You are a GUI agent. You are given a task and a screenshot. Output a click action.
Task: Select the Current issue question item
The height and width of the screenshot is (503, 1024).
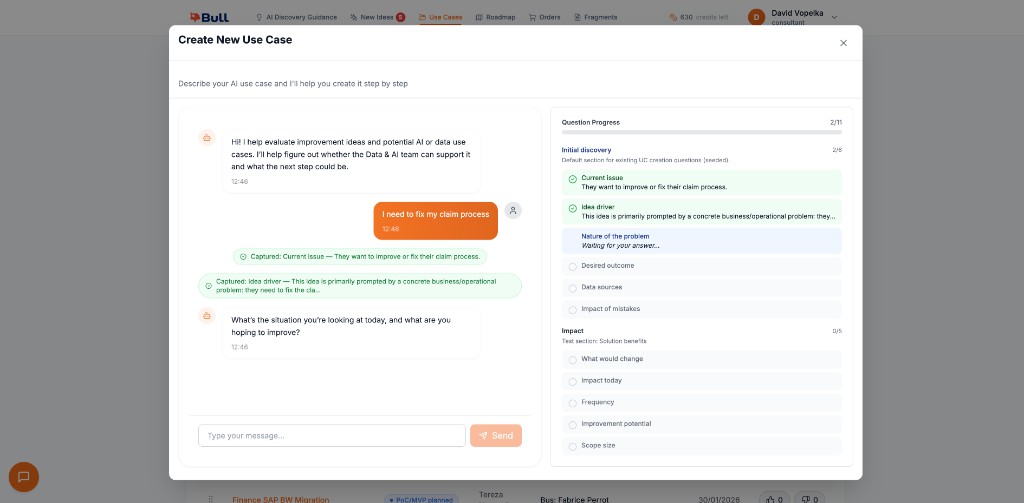point(701,182)
